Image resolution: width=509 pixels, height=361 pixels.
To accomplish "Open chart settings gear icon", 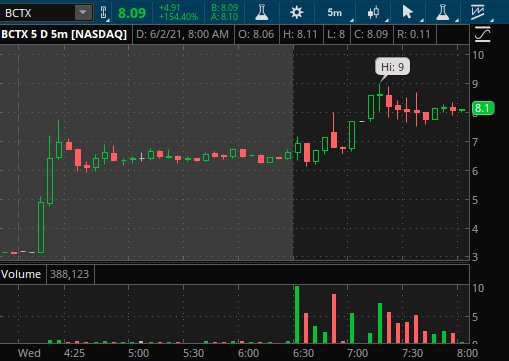I will [x=296, y=13].
